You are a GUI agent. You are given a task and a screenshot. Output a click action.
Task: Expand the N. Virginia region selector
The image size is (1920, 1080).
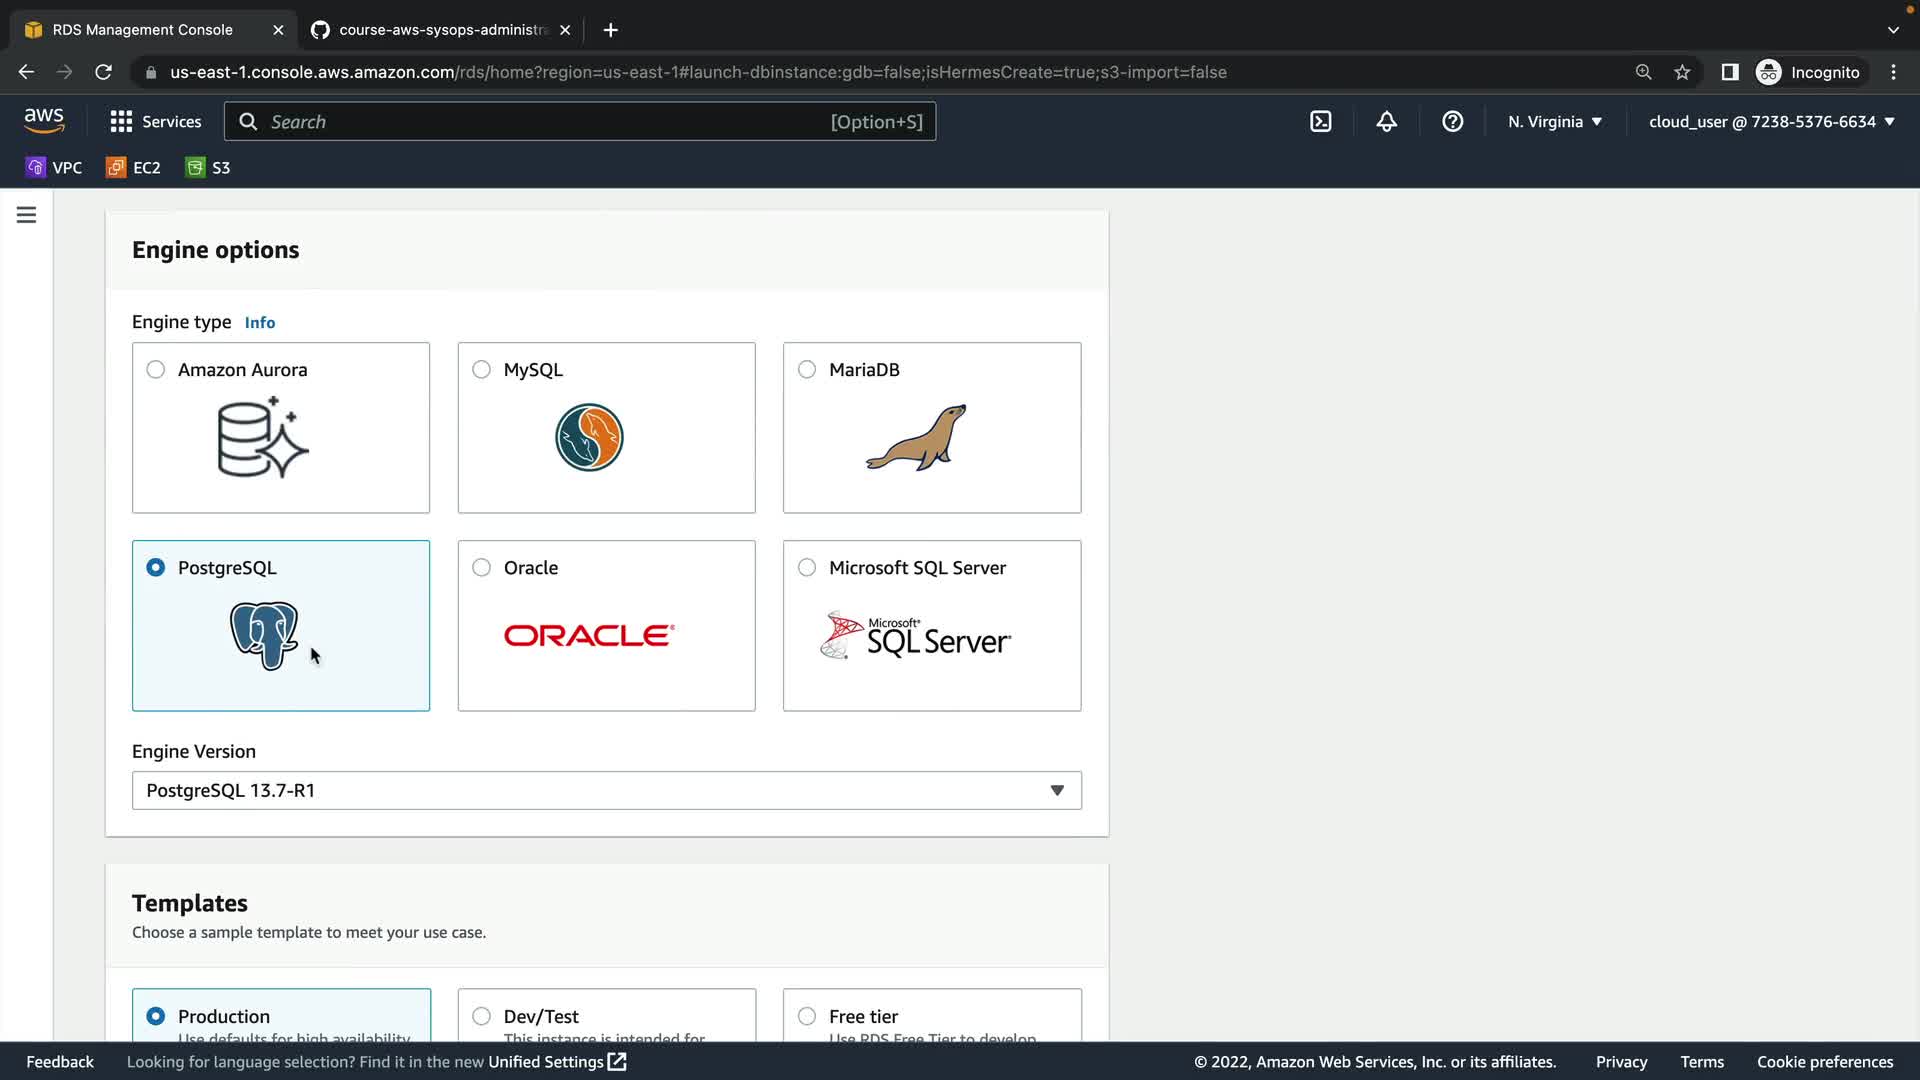[1555, 122]
